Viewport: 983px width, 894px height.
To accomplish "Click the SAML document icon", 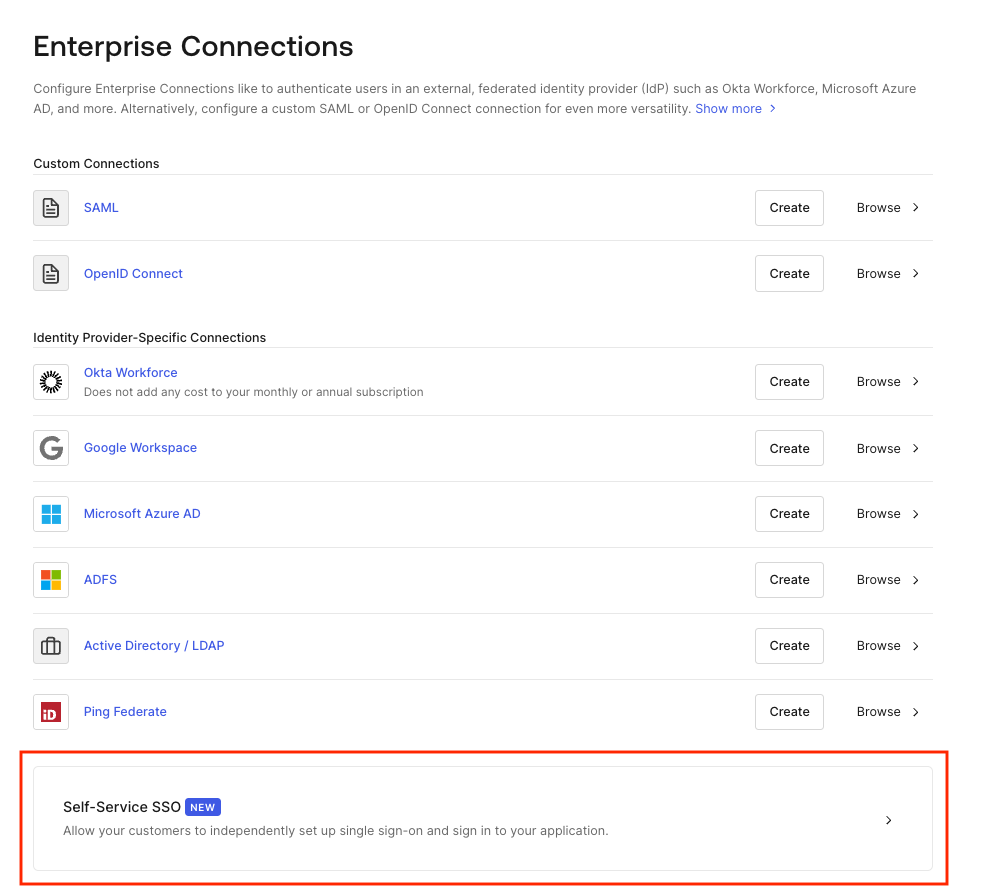I will click(51, 208).
